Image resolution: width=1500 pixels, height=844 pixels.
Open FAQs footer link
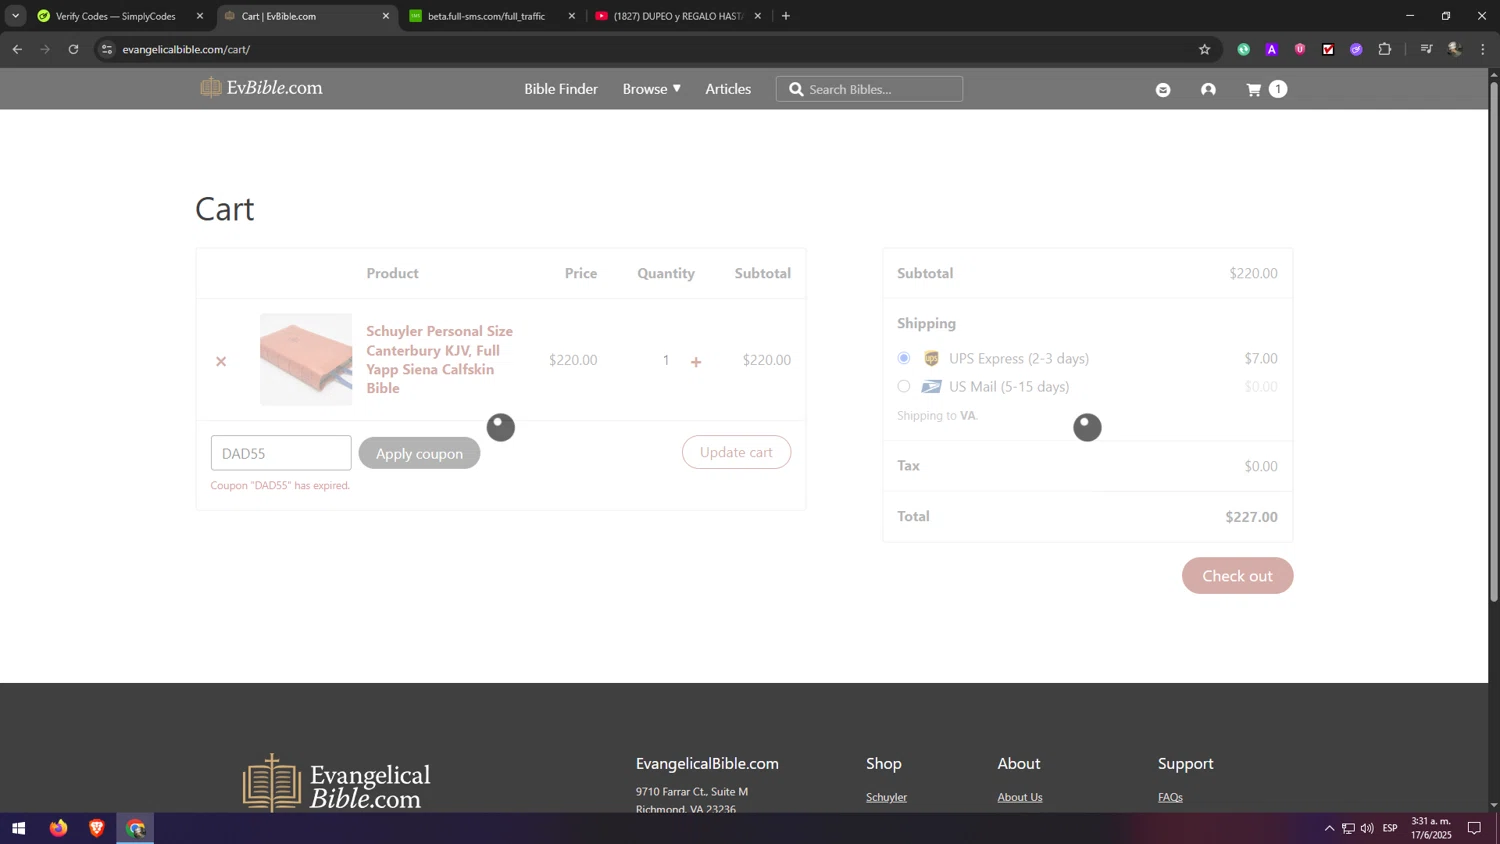click(1170, 797)
